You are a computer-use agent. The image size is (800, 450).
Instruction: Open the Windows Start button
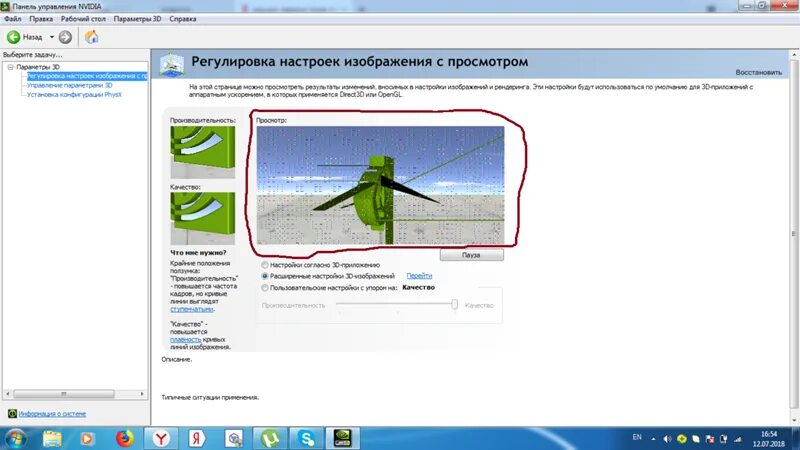pyautogui.click(x=15, y=438)
